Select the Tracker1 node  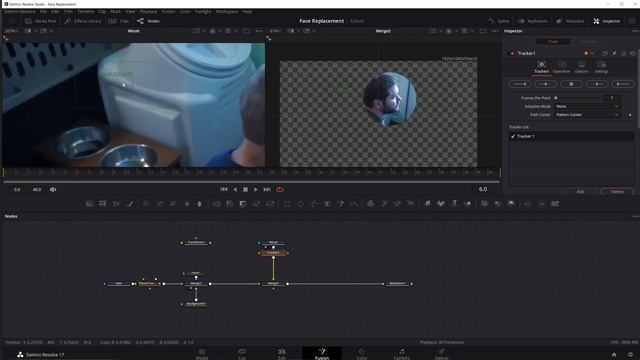(273, 253)
